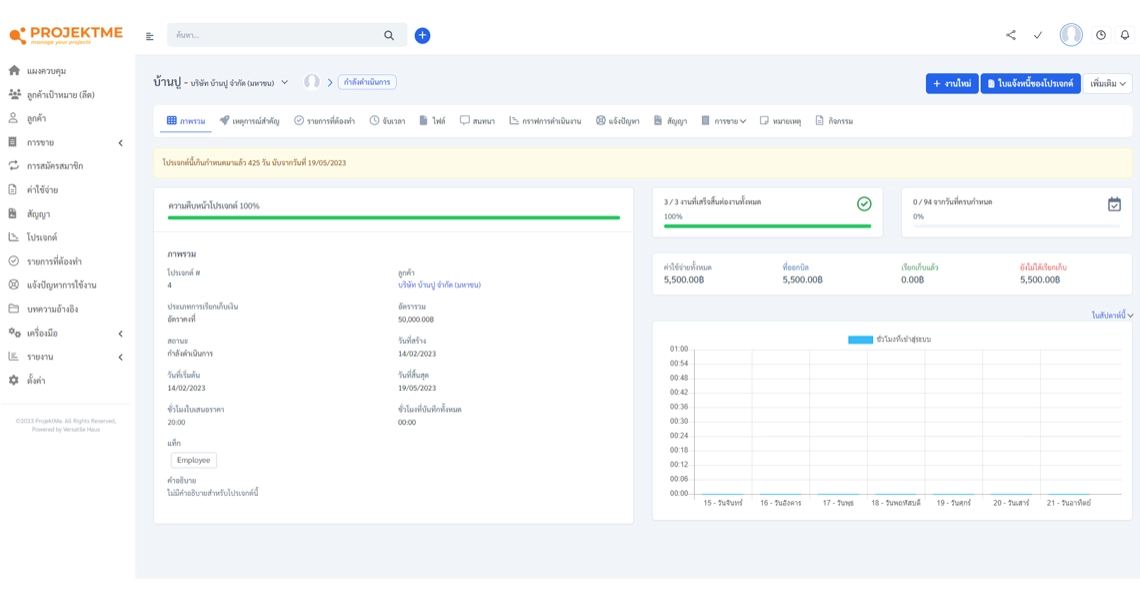Viewport: 1140px width, 597px height.
Task: Switch to the จับเวลา tab
Action: pyautogui.click(x=387, y=121)
